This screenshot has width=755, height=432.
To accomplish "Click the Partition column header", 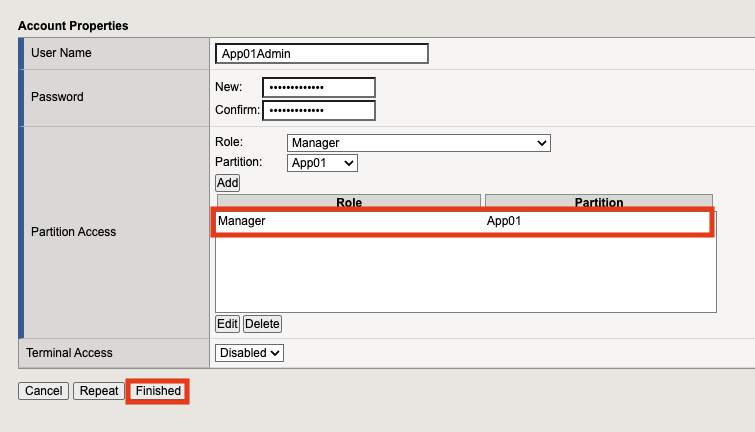I will pos(599,202).
